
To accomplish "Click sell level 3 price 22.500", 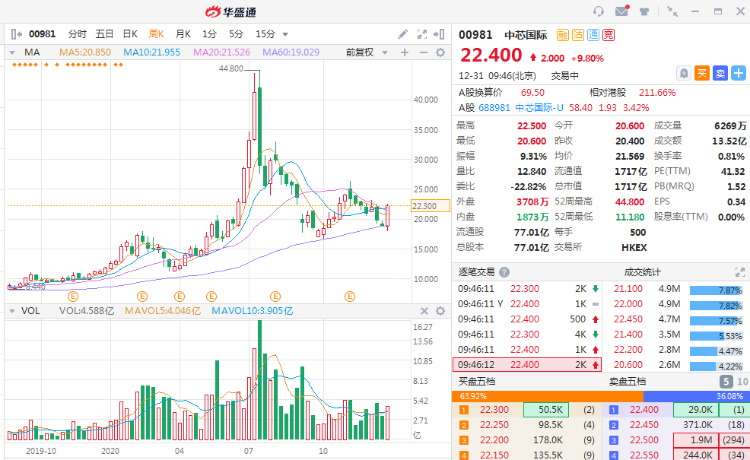I will [x=644, y=440].
